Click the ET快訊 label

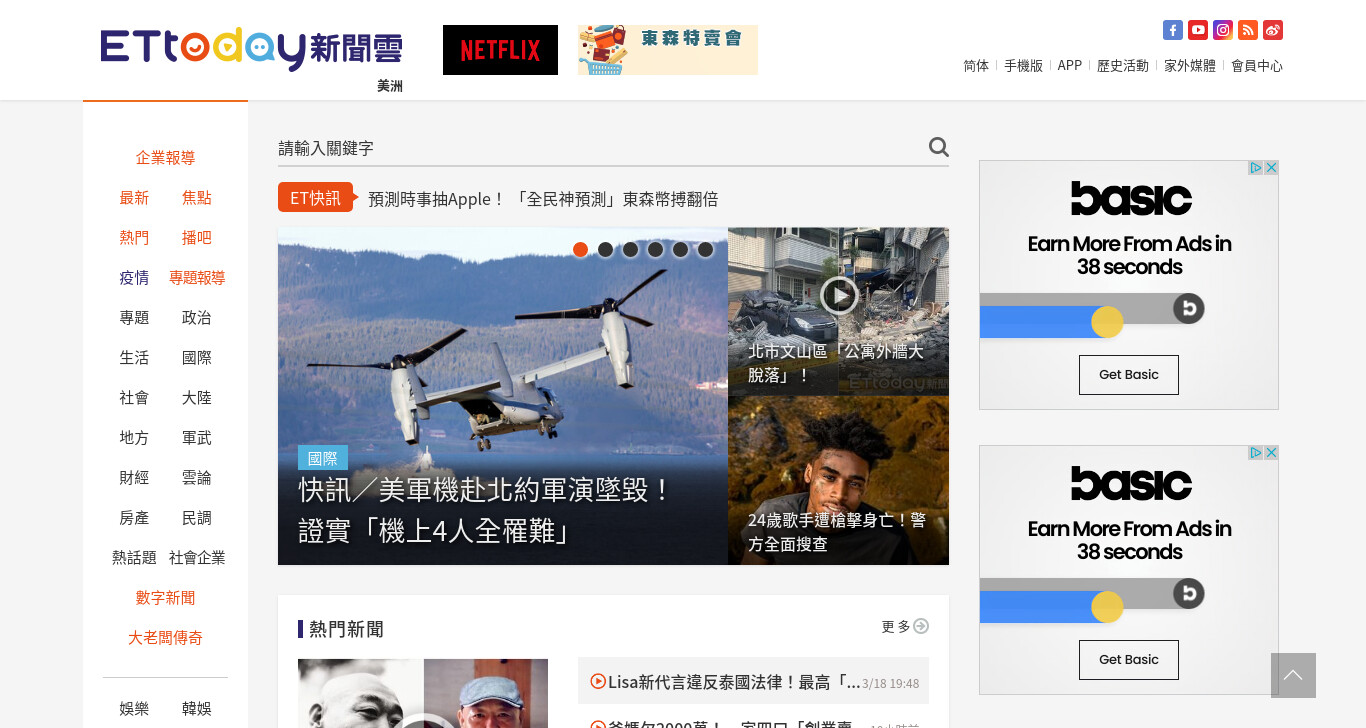click(316, 198)
